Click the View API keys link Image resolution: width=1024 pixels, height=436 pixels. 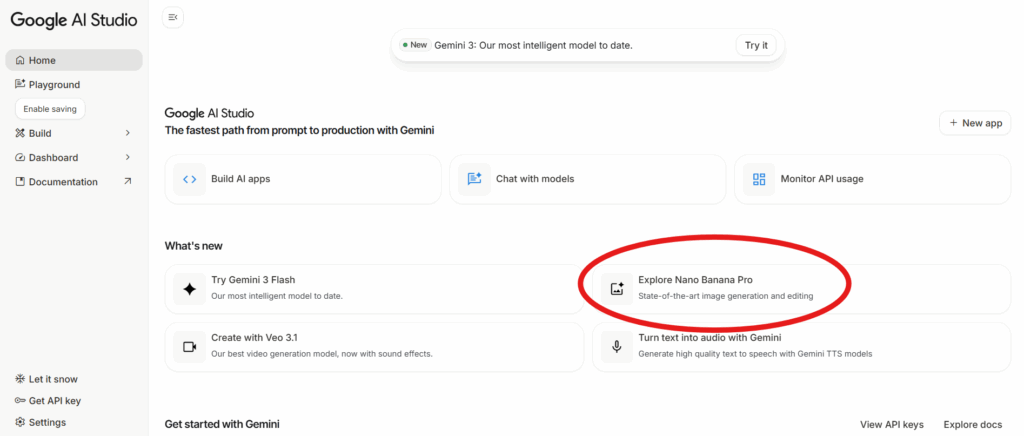pyautogui.click(x=891, y=424)
